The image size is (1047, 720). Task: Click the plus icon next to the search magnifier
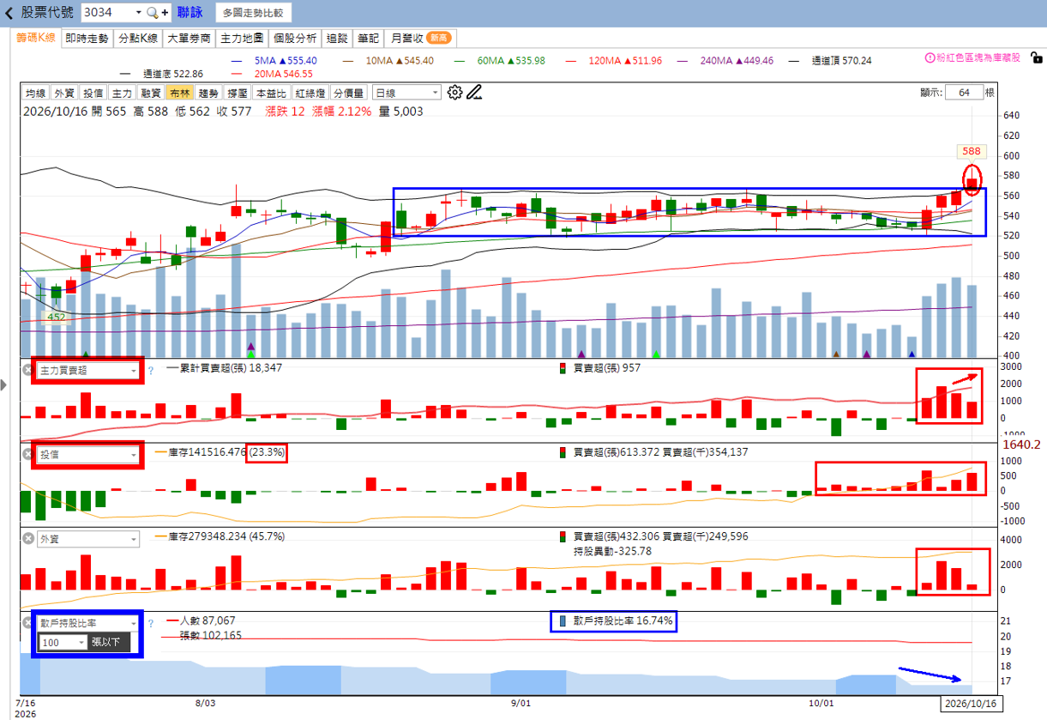165,13
